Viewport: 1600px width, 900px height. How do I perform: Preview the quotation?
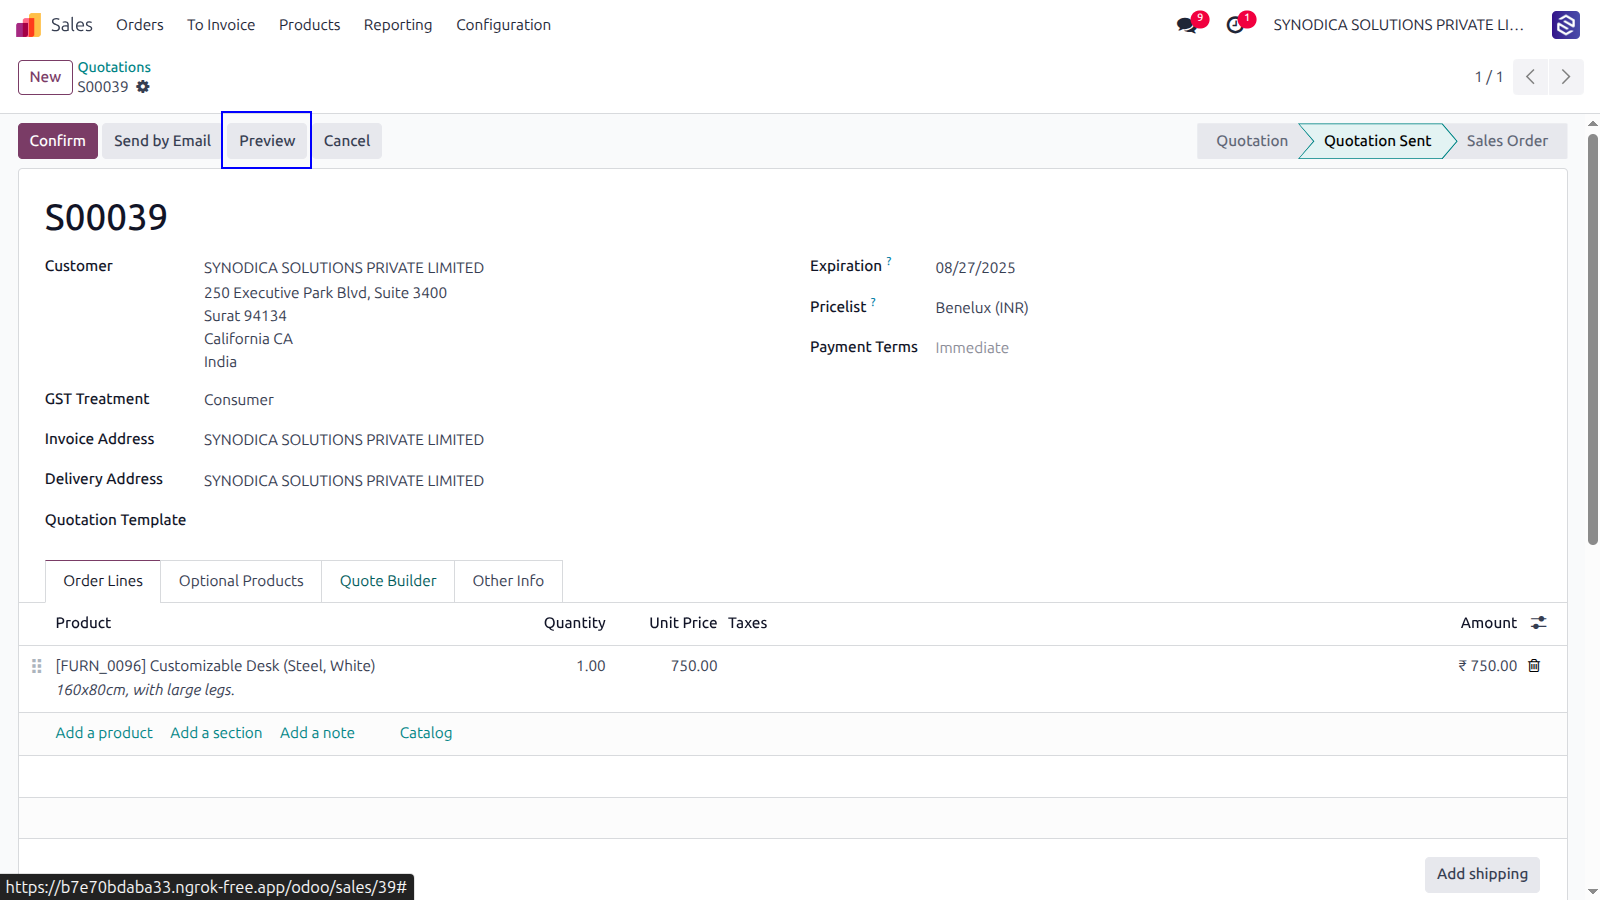click(x=267, y=141)
